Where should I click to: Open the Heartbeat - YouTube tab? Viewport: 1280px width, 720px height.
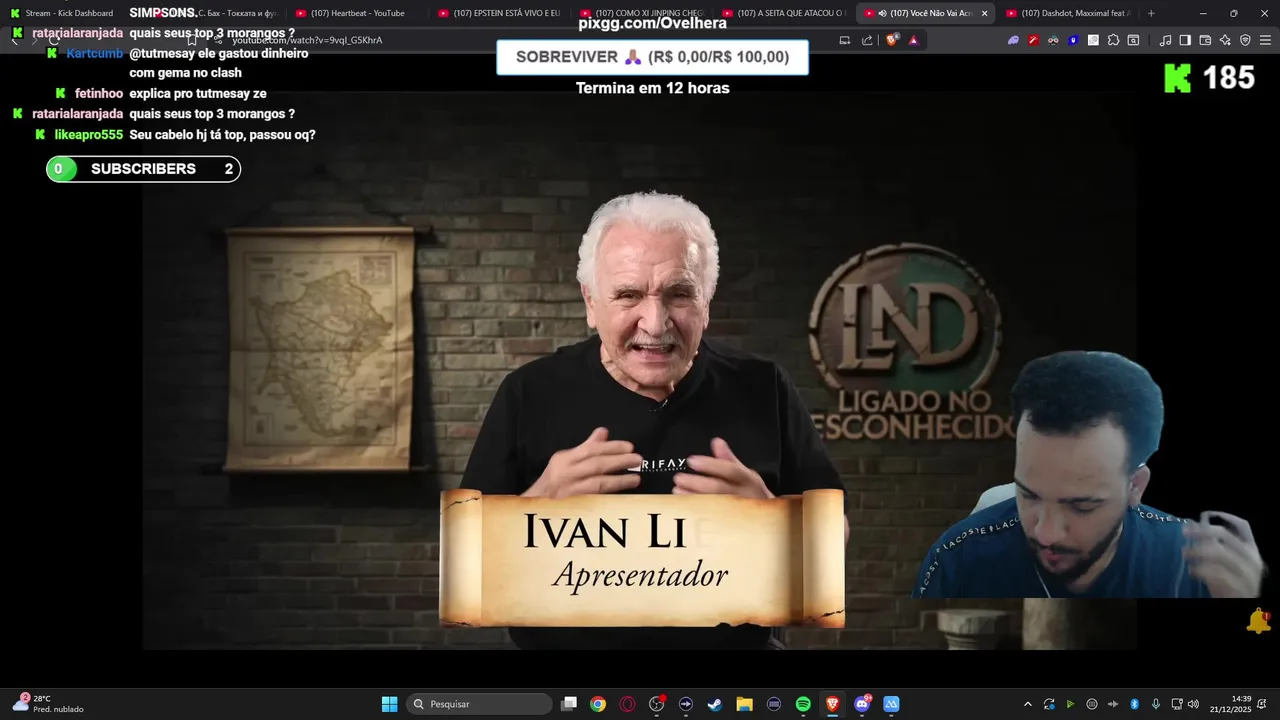356,13
